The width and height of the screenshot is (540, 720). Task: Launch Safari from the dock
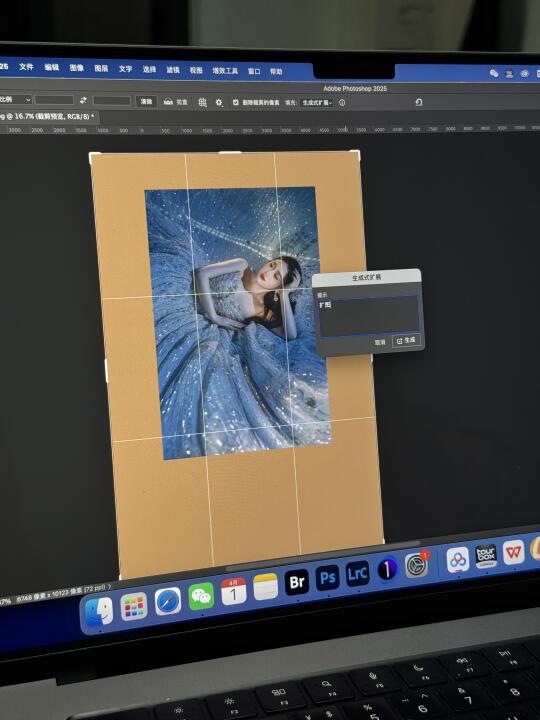coord(168,601)
